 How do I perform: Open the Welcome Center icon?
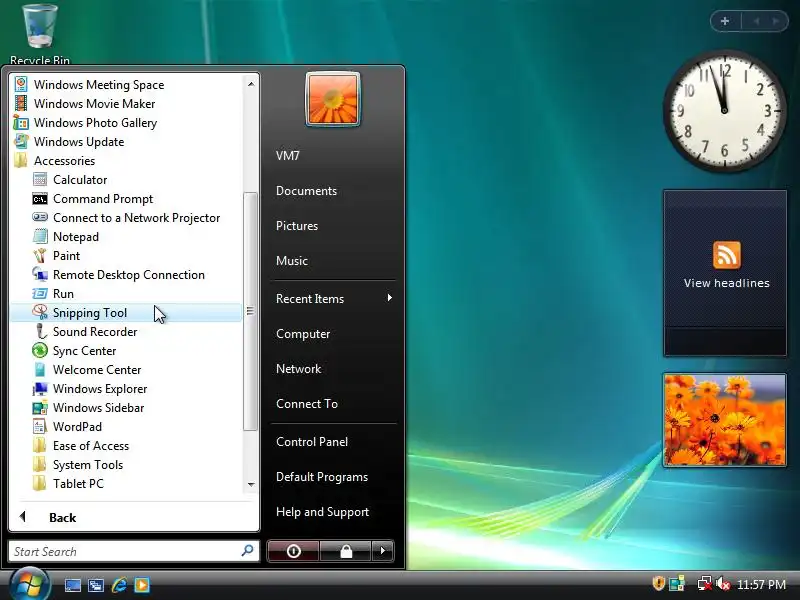coord(40,369)
